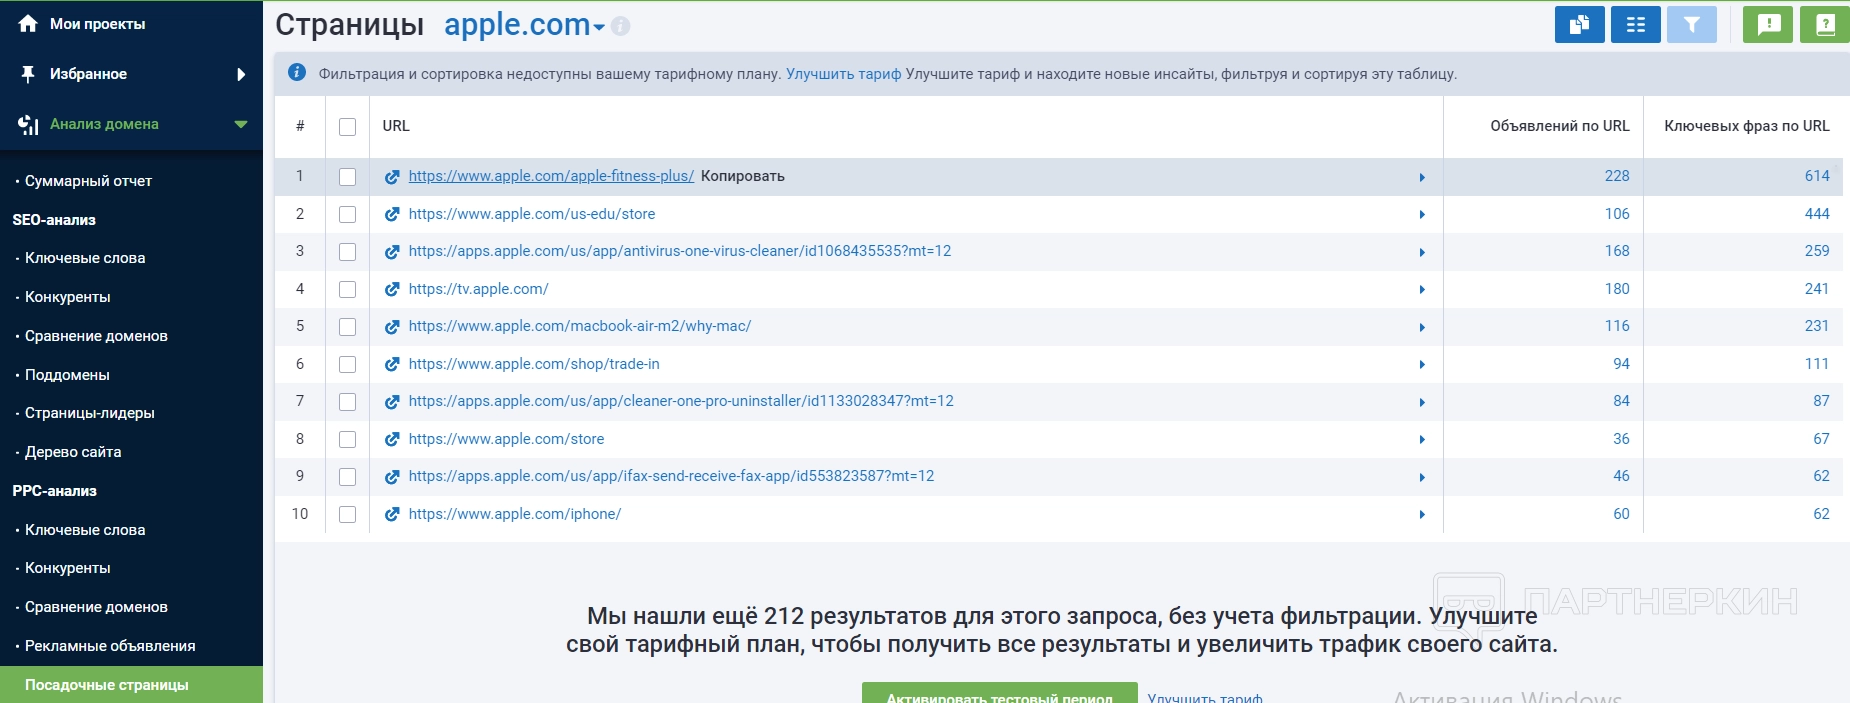The image size is (1850, 703).
Task: Open Дерево сайта sidebar item
Action: pos(73,452)
